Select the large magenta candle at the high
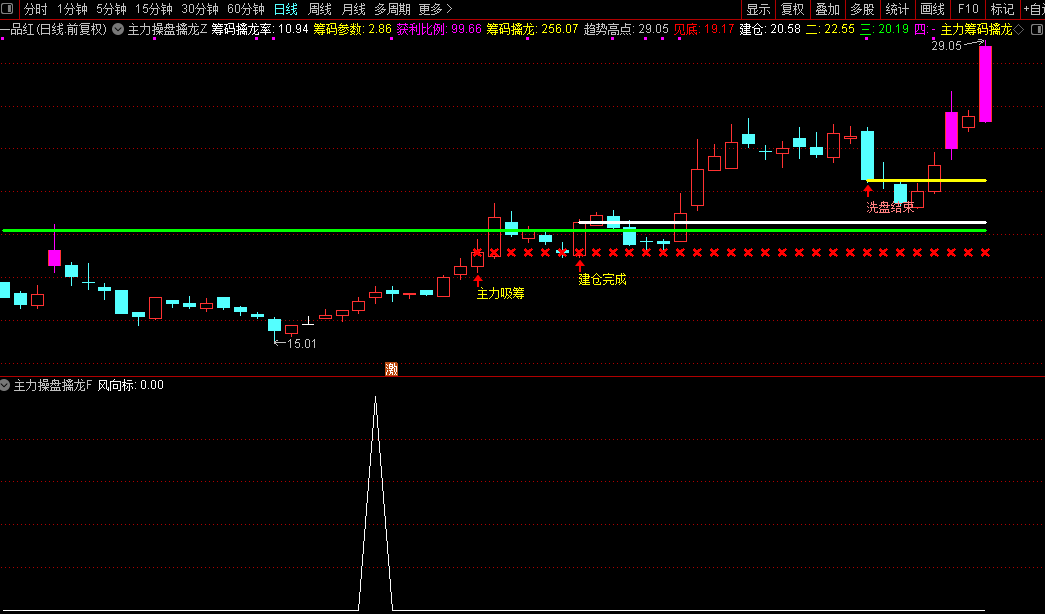The width and height of the screenshot is (1045, 614). tap(985, 84)
